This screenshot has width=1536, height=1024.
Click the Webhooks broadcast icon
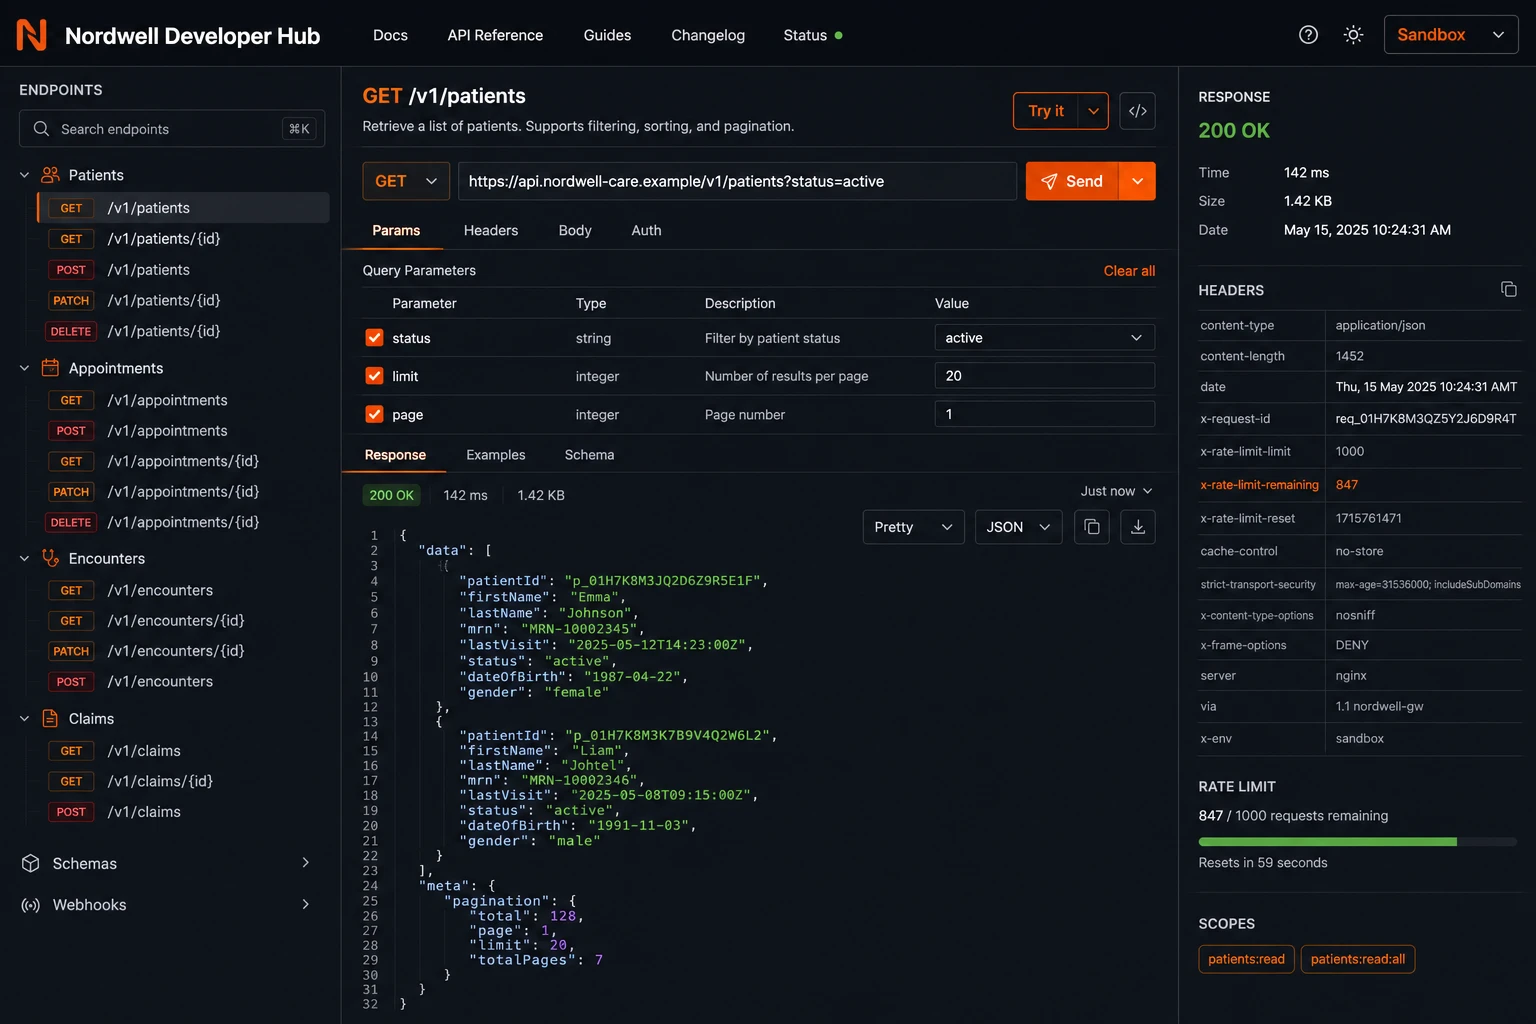[x=31, y=905]
